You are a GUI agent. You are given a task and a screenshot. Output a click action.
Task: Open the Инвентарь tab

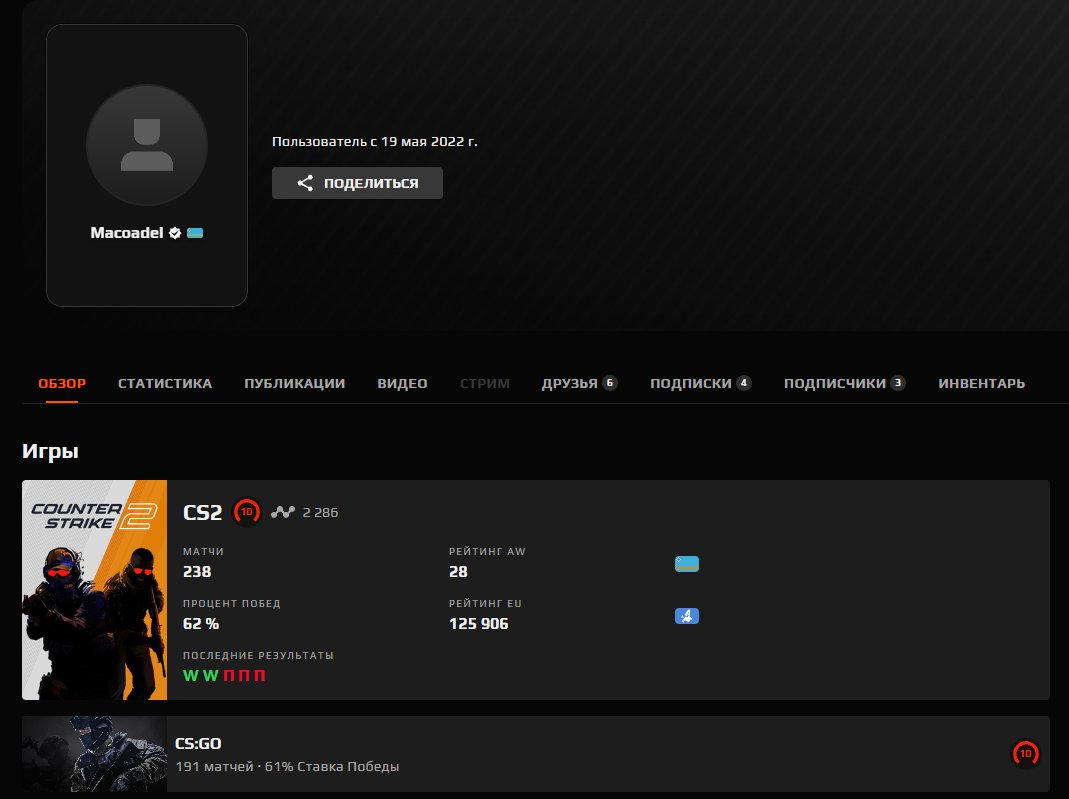pos(981,383)
